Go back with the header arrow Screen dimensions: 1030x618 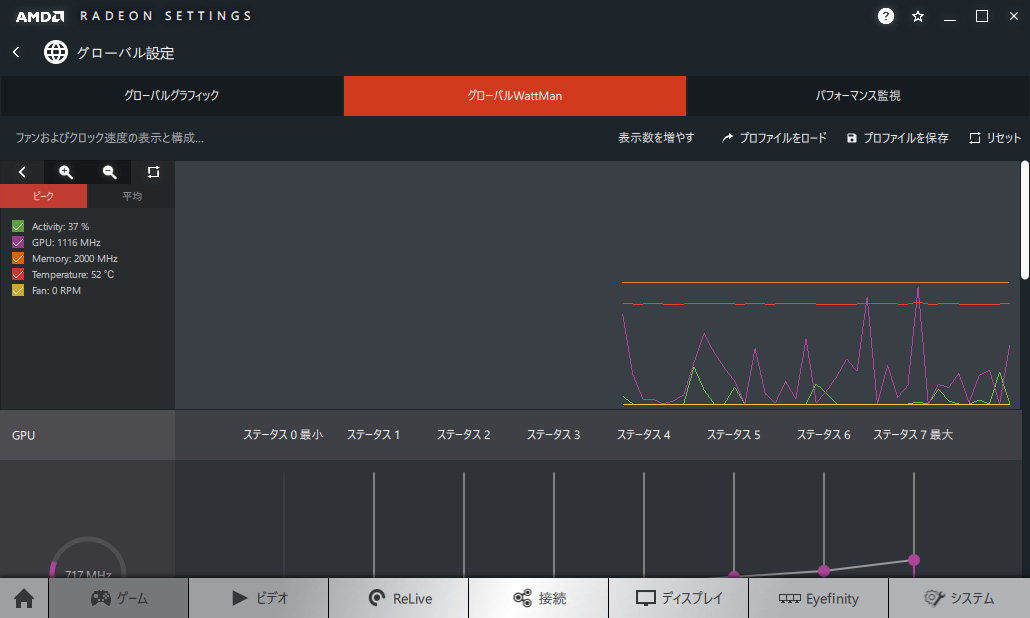pyautogui.click(x=16, y=52)
